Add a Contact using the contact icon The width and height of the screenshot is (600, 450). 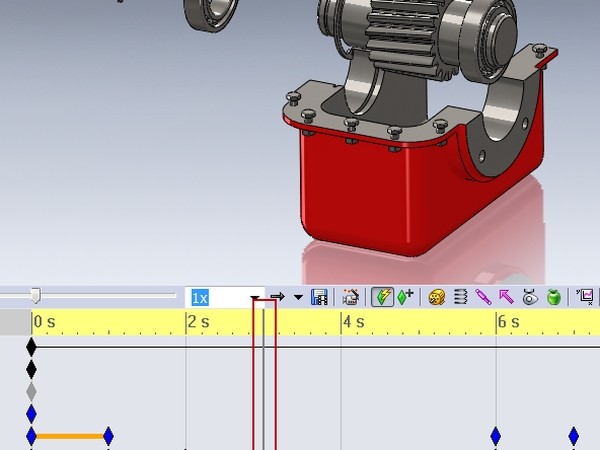pyautogui.click(x=530, y=297)
